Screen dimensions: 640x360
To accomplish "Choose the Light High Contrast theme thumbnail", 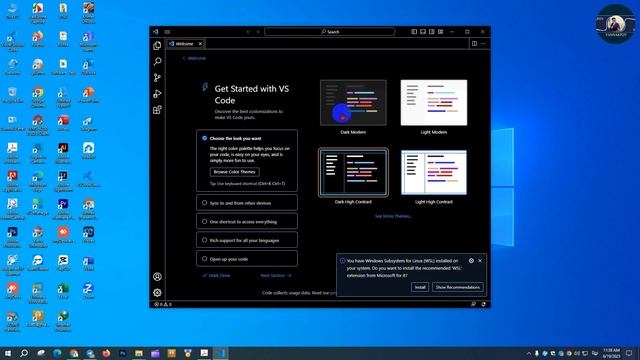I will 434,173.
